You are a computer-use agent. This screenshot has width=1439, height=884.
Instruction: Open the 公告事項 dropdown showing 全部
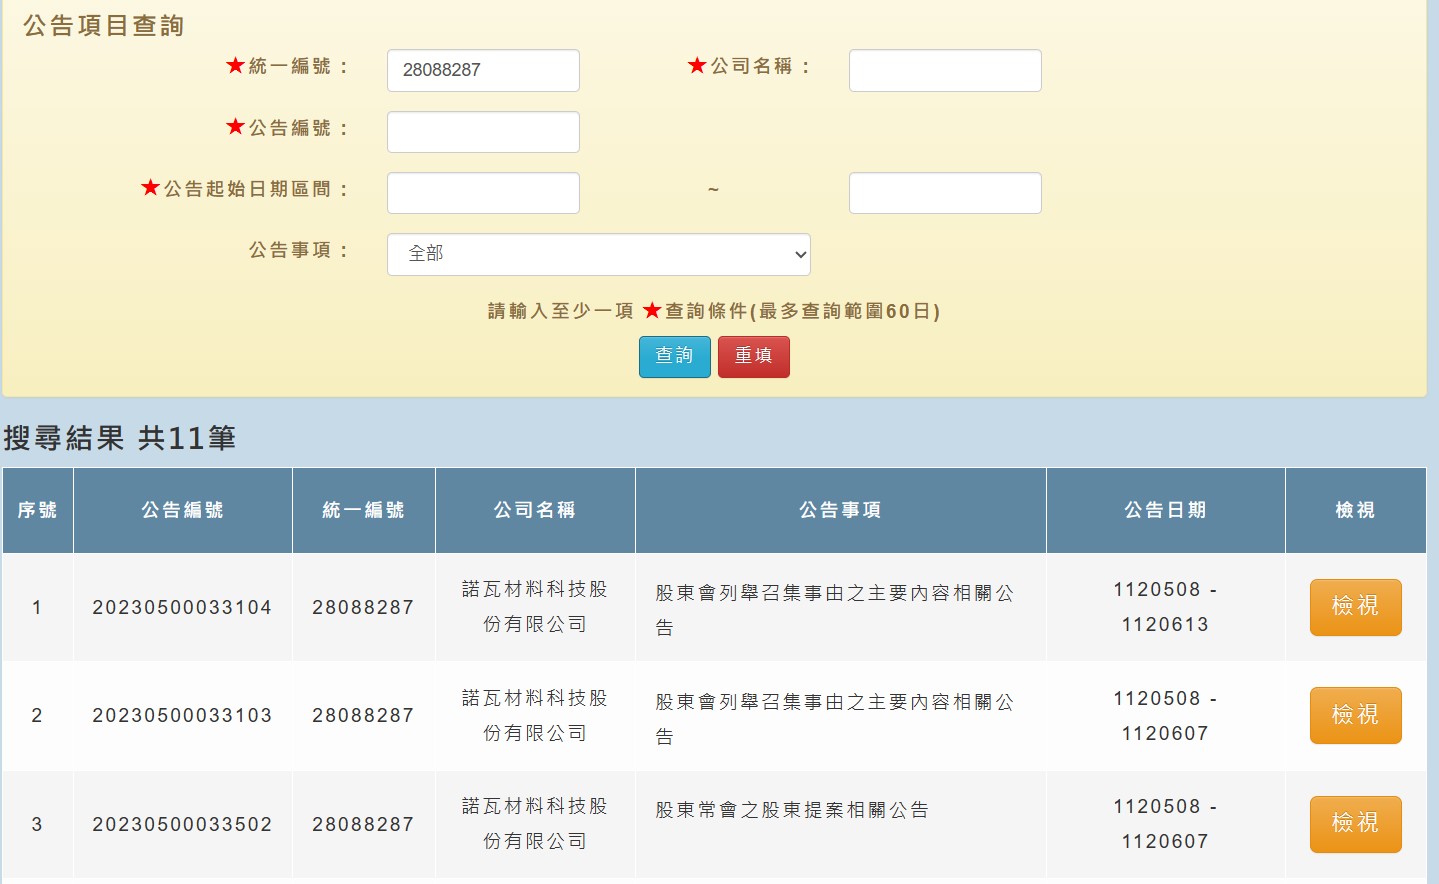[x=598, y=254]
